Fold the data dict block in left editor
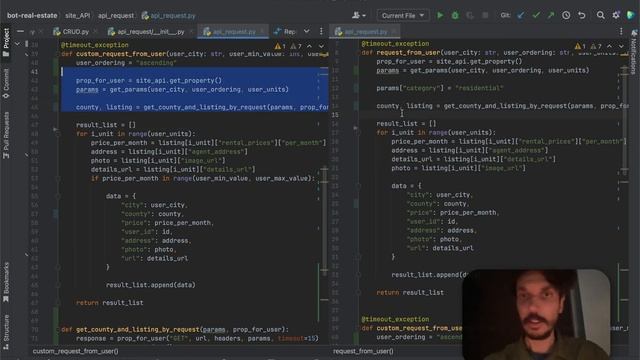 [x=57, y=196]
